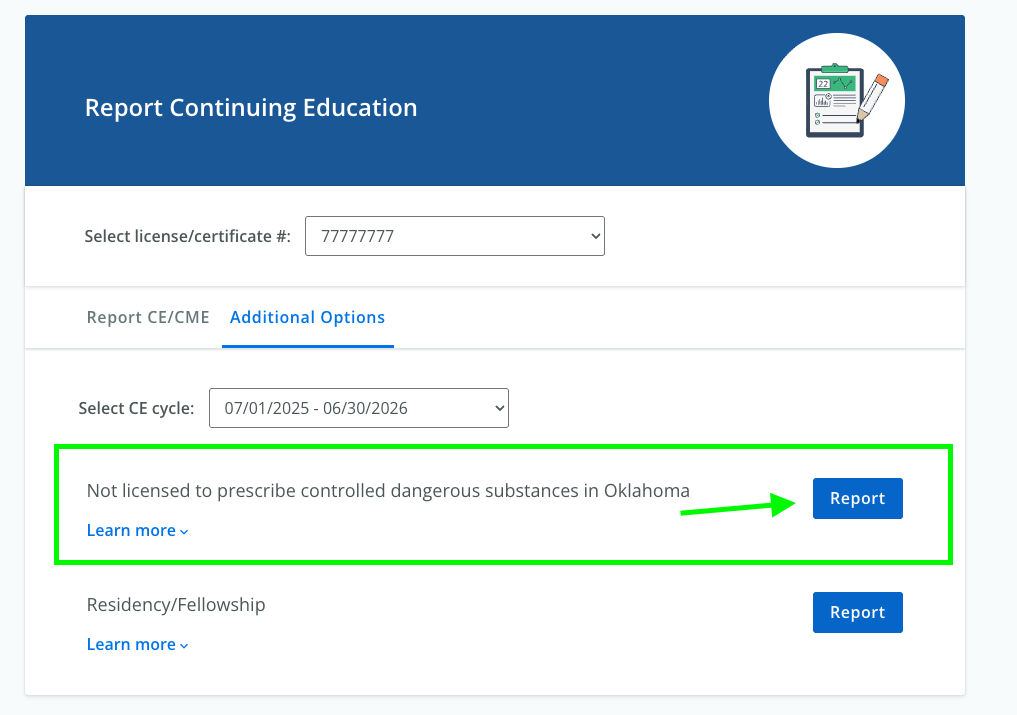Click the Select CE cycle label

pyautogui.click(x=136, y=408)
